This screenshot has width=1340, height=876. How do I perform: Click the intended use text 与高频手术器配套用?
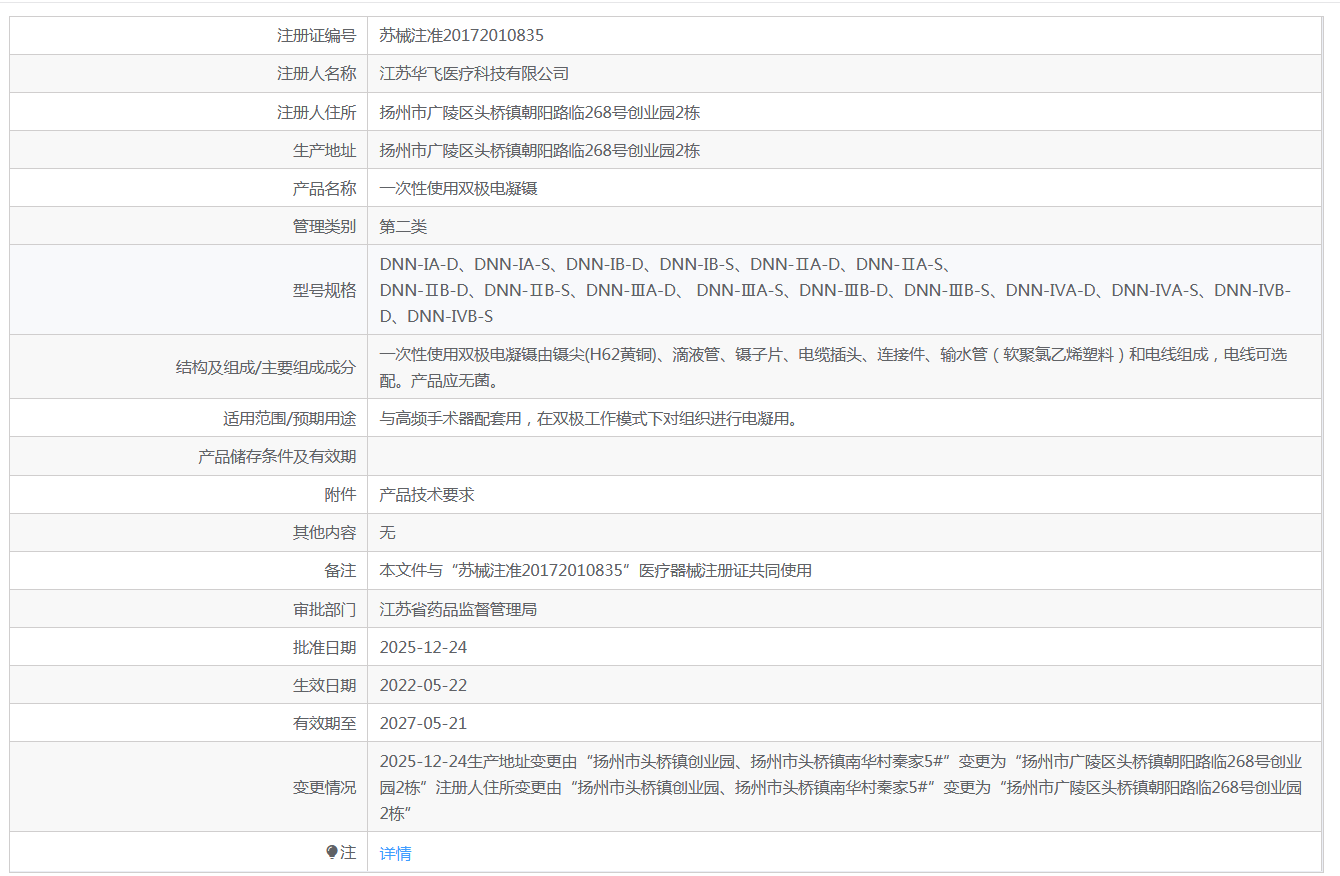591,418
